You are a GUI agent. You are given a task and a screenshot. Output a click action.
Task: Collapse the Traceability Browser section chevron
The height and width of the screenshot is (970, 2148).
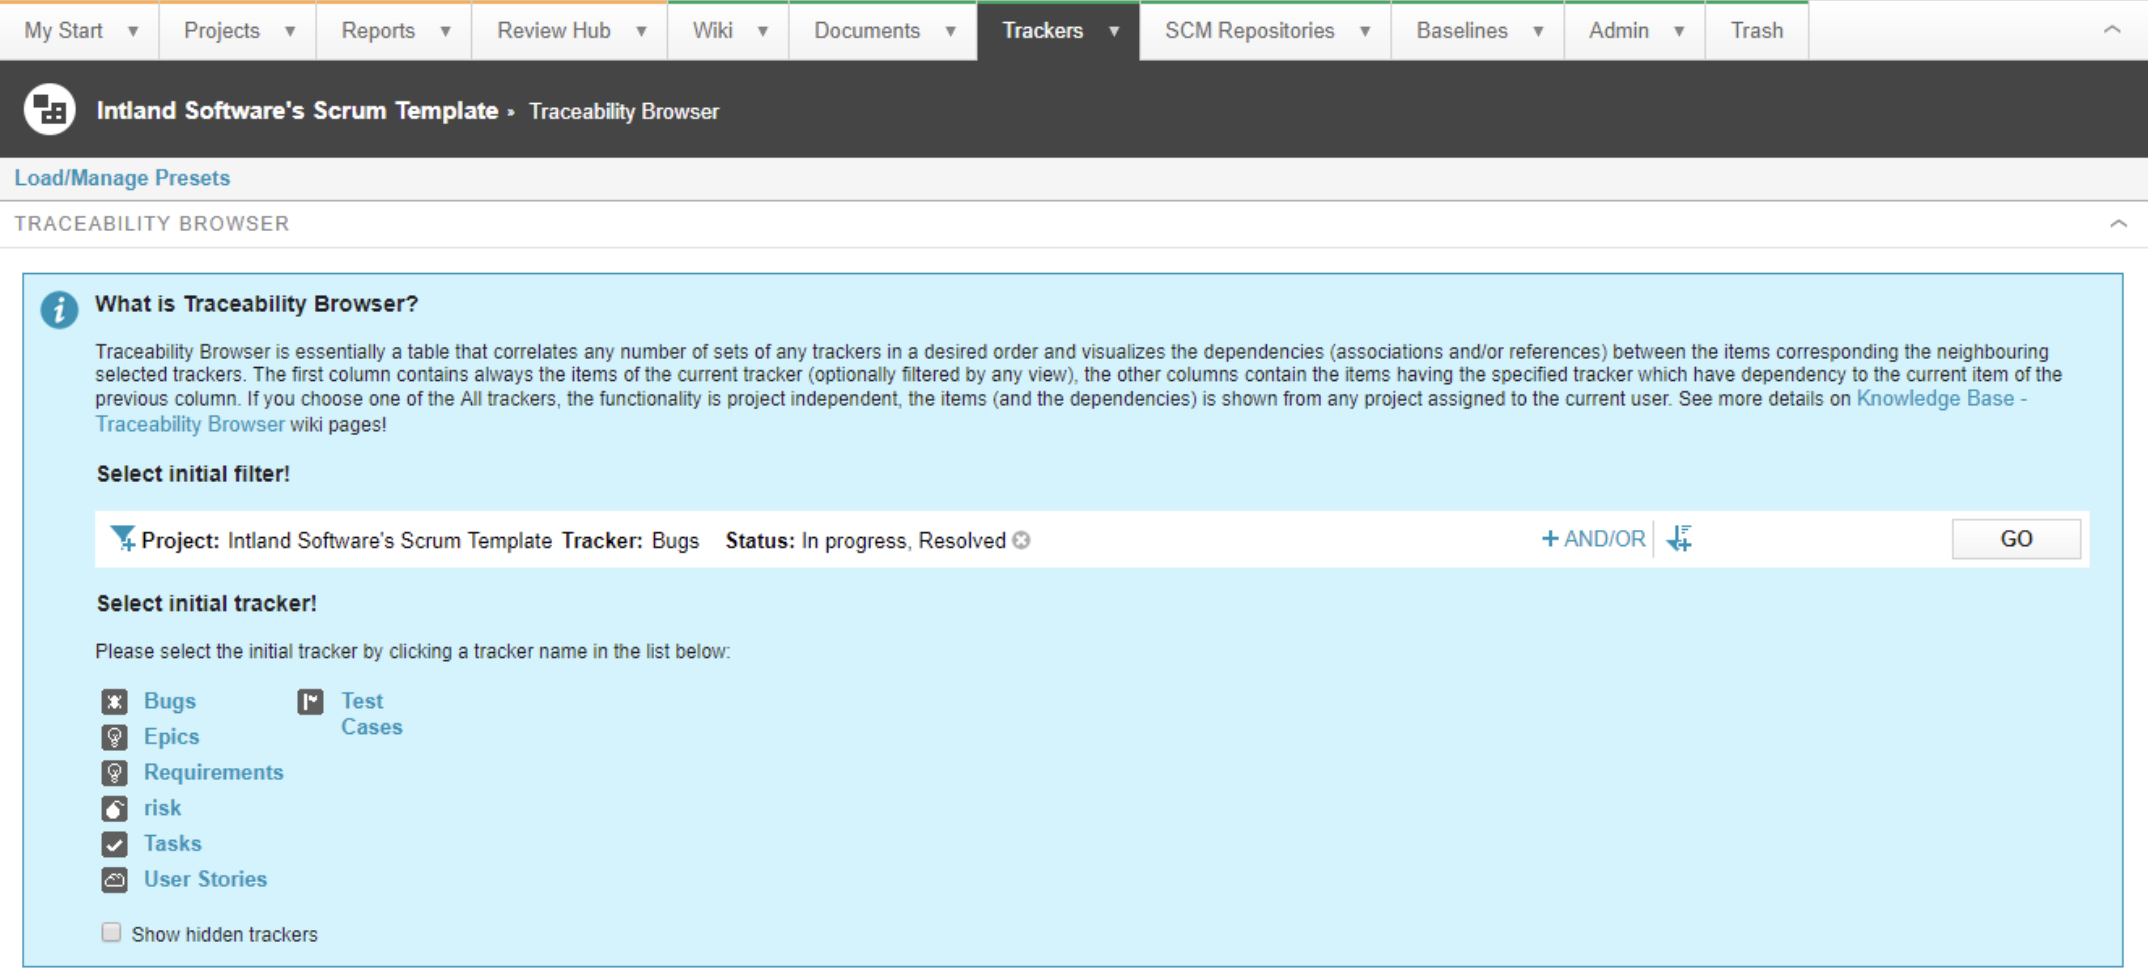(x=2118, y=223)
